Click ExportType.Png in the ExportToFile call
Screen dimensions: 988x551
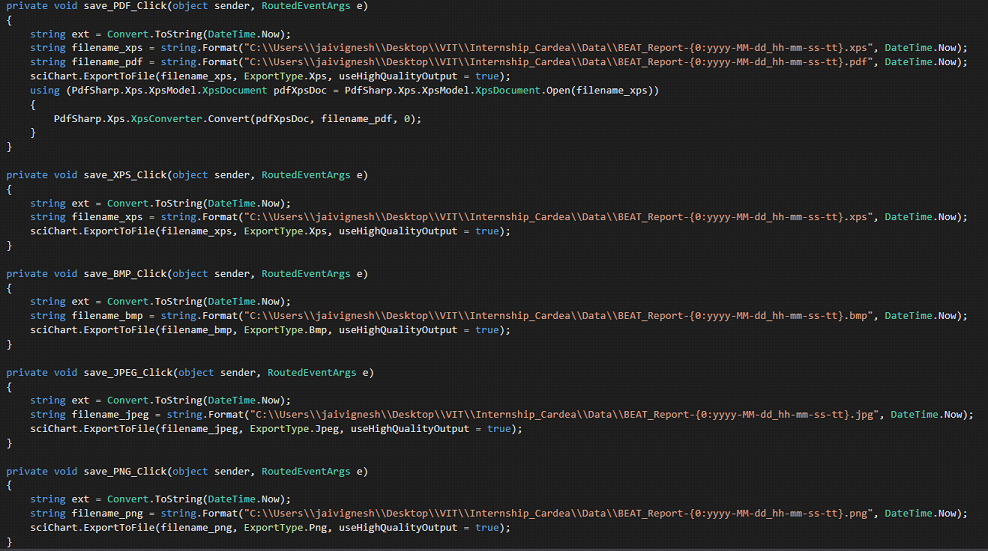coord(285,528)
